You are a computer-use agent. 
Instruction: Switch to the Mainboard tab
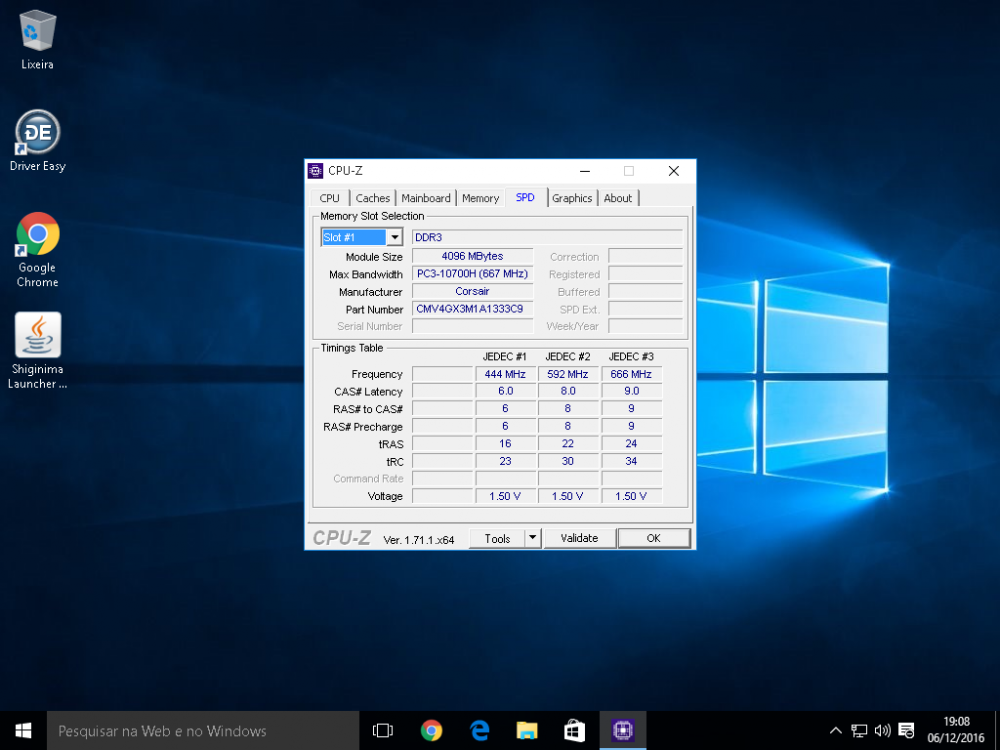tap(426, 198)
